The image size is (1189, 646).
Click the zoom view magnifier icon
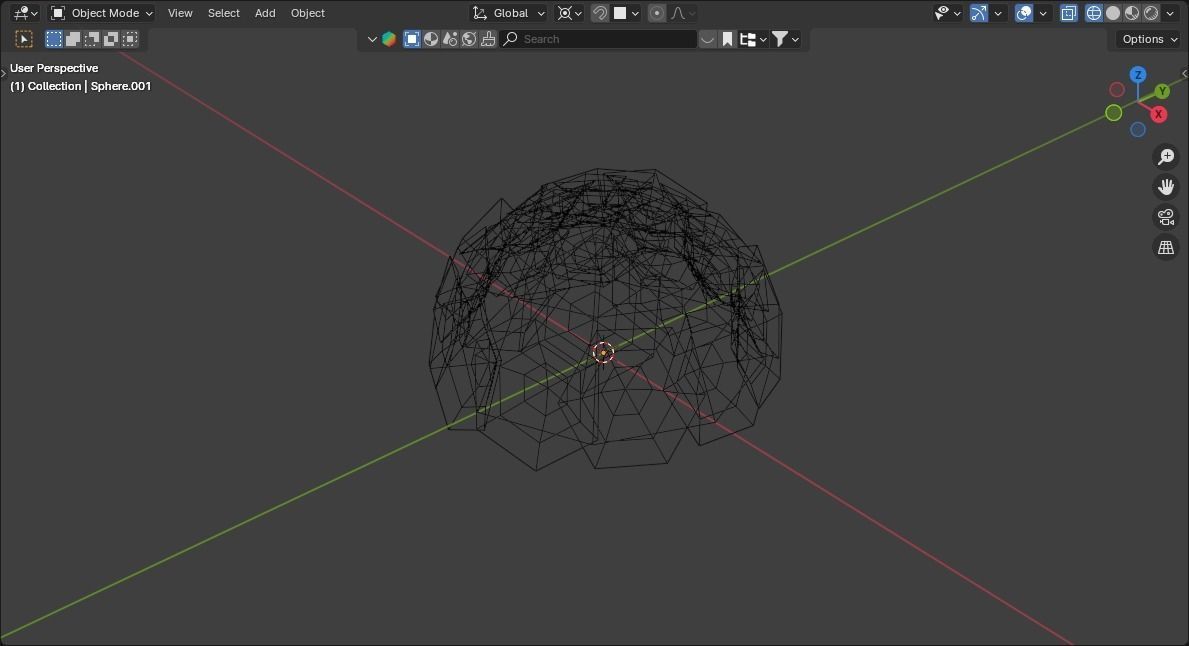click(x=1165, y=157)
